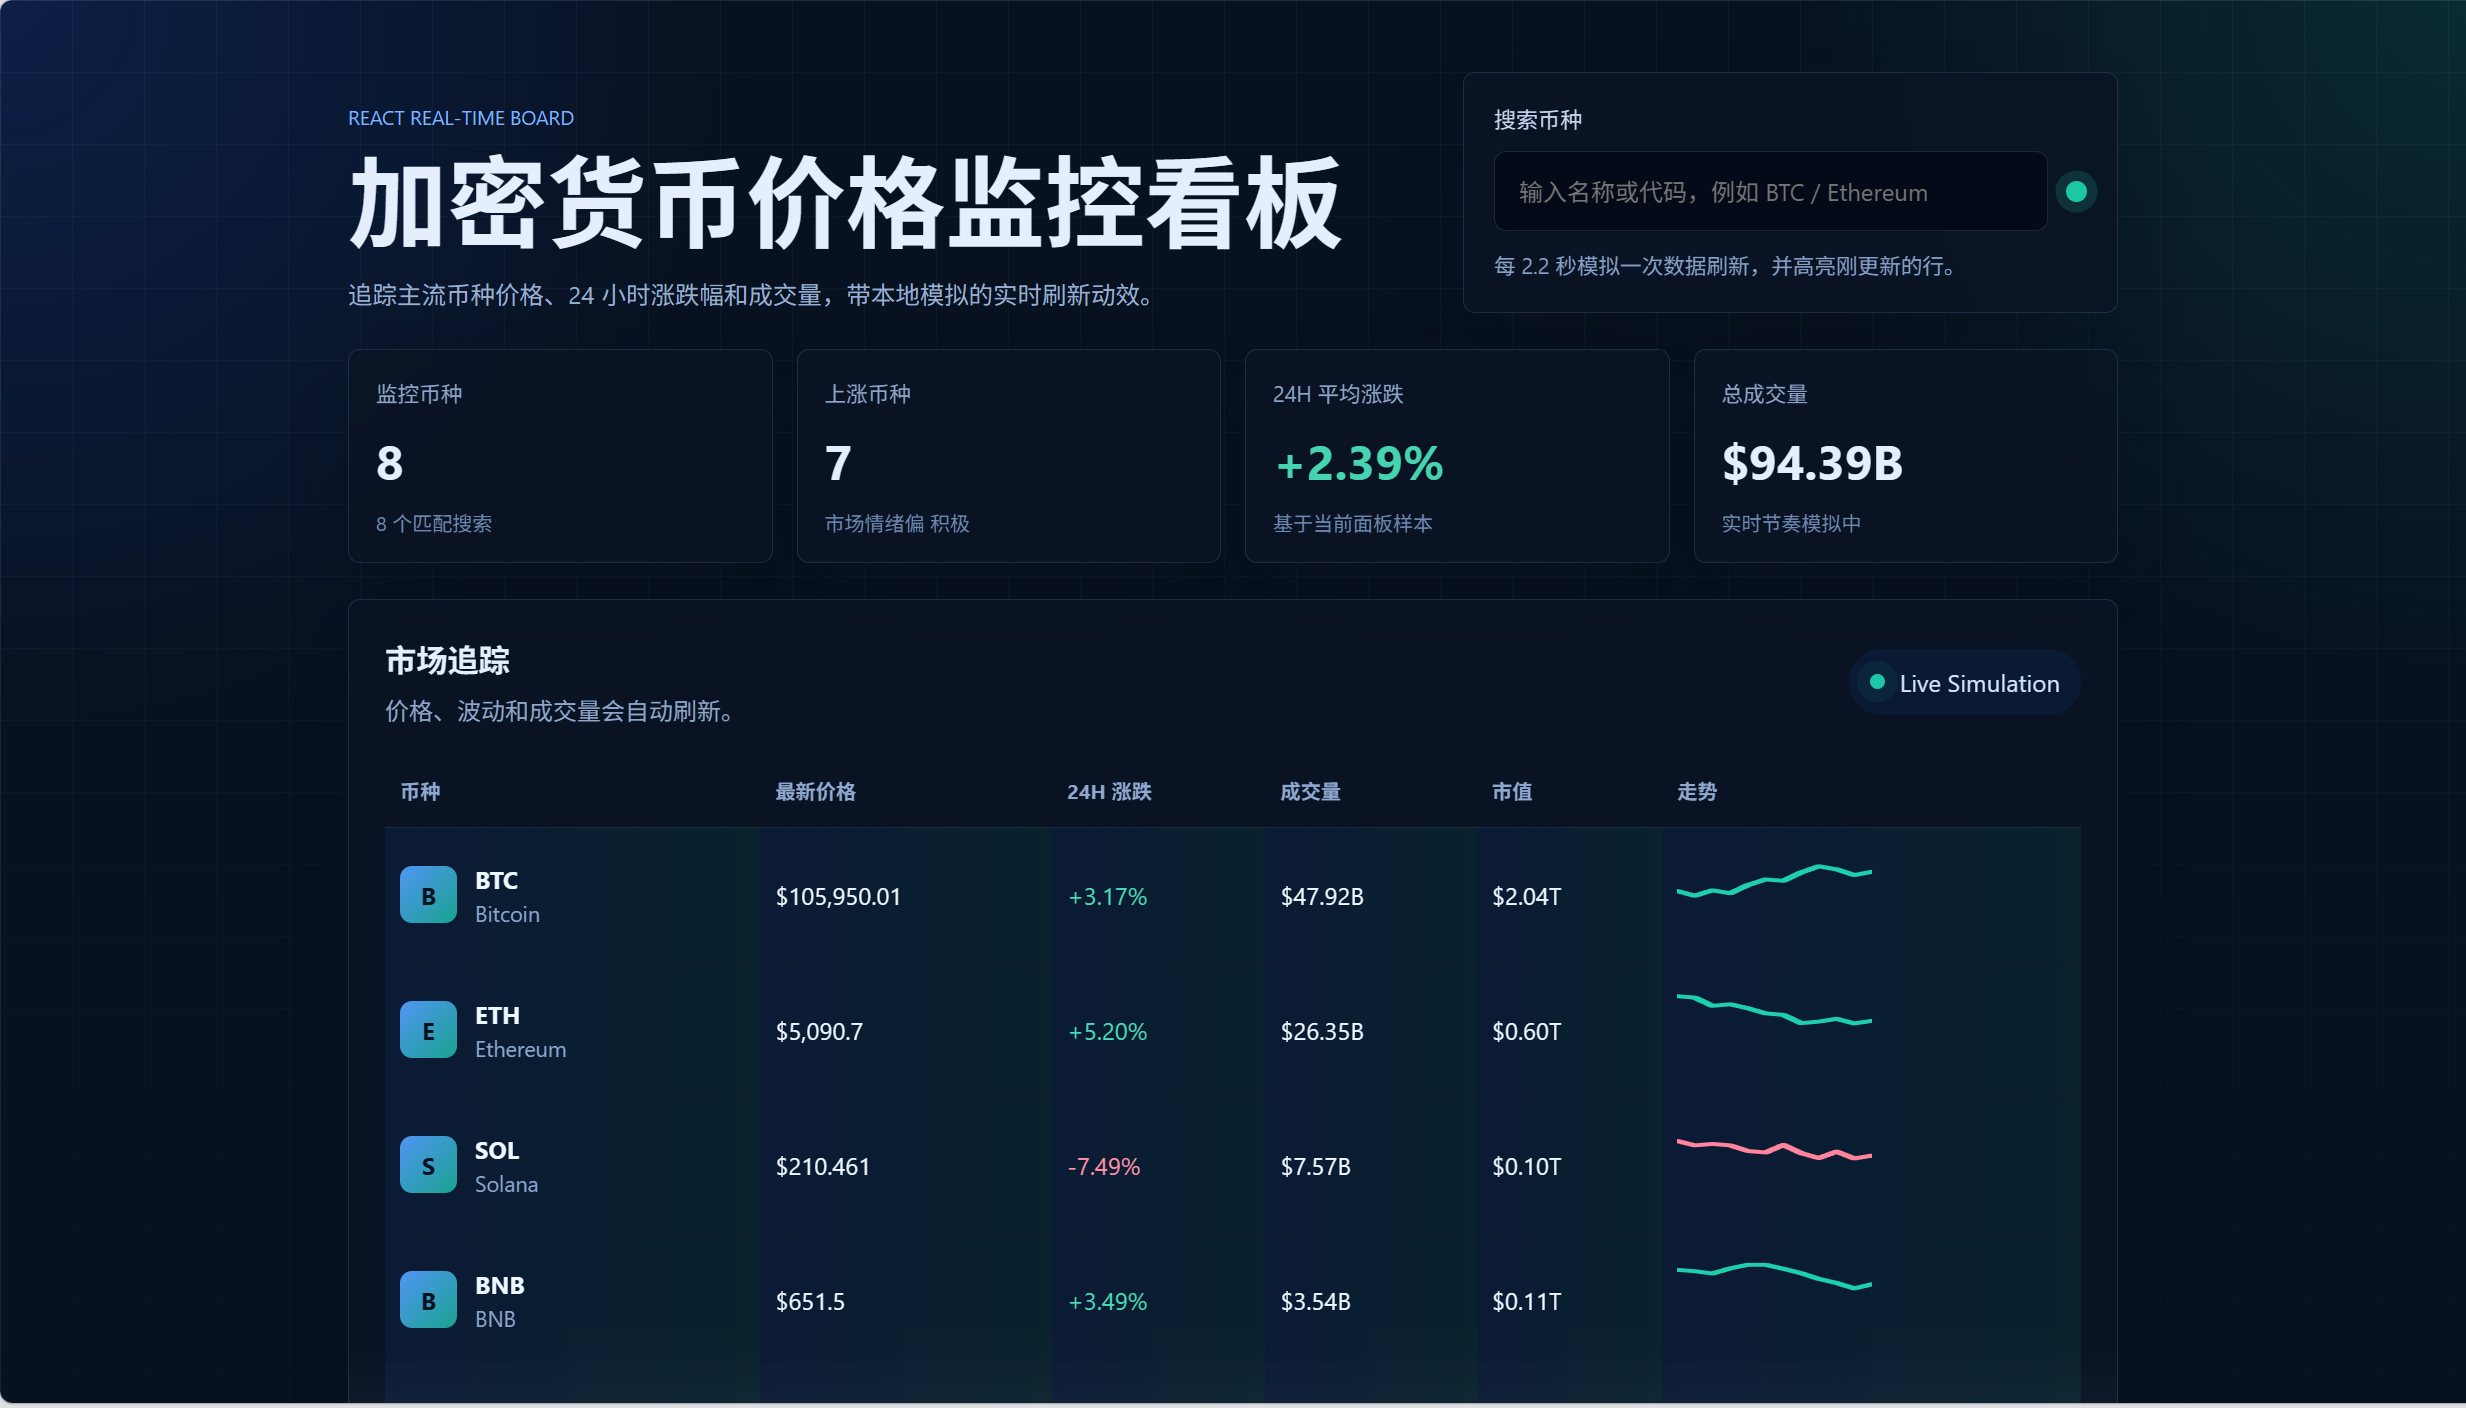Image resolution: width=2466 pixels, height=1408 pixels.
Task: Select the 总成交量 stat card
Action: [x=1905, y=456]
